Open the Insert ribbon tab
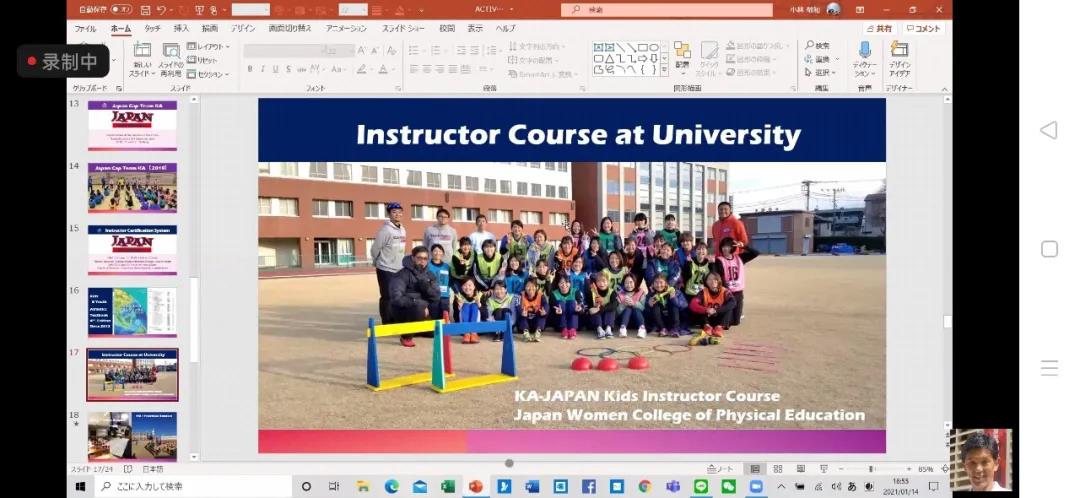 pyautogui.click(x=181, y=29)
